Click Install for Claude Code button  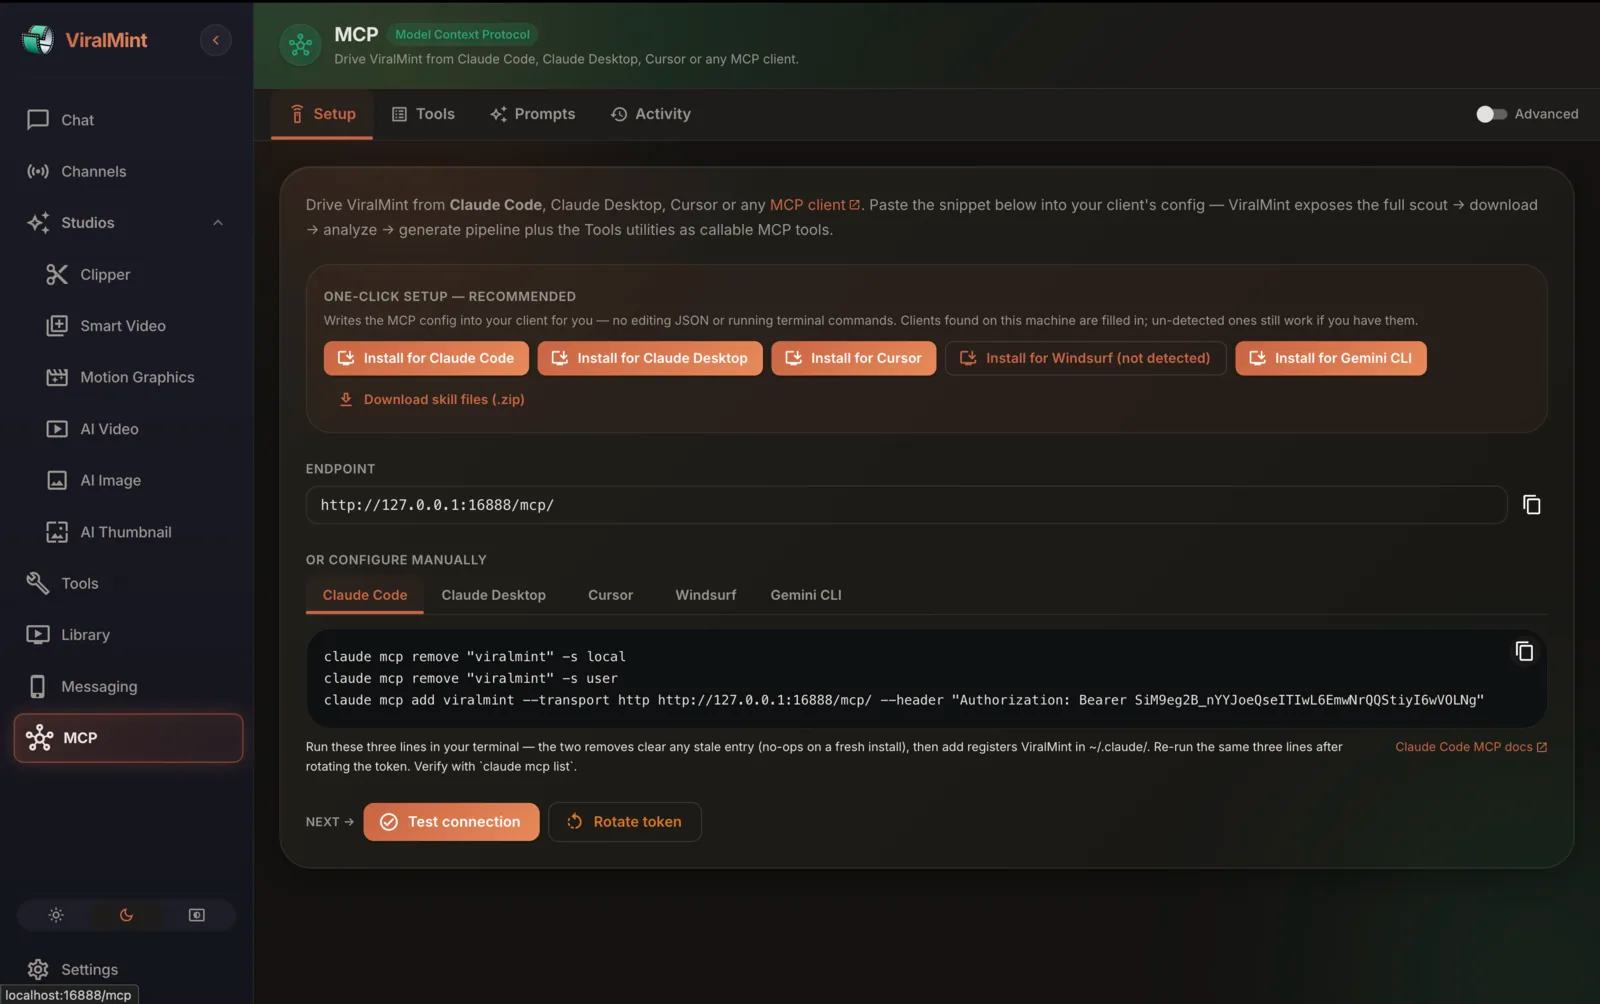tap(426, 358)
